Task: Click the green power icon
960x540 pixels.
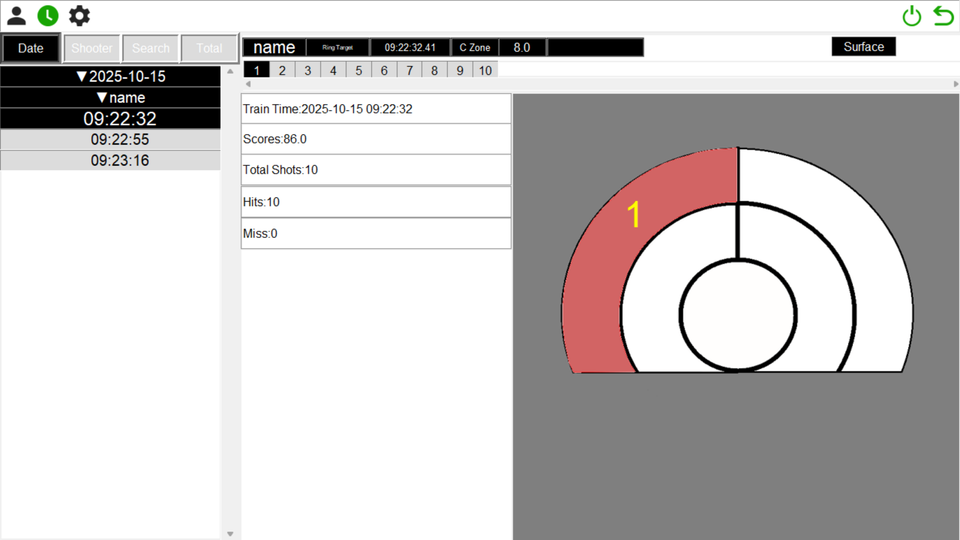Action: (x=911, y=15)
